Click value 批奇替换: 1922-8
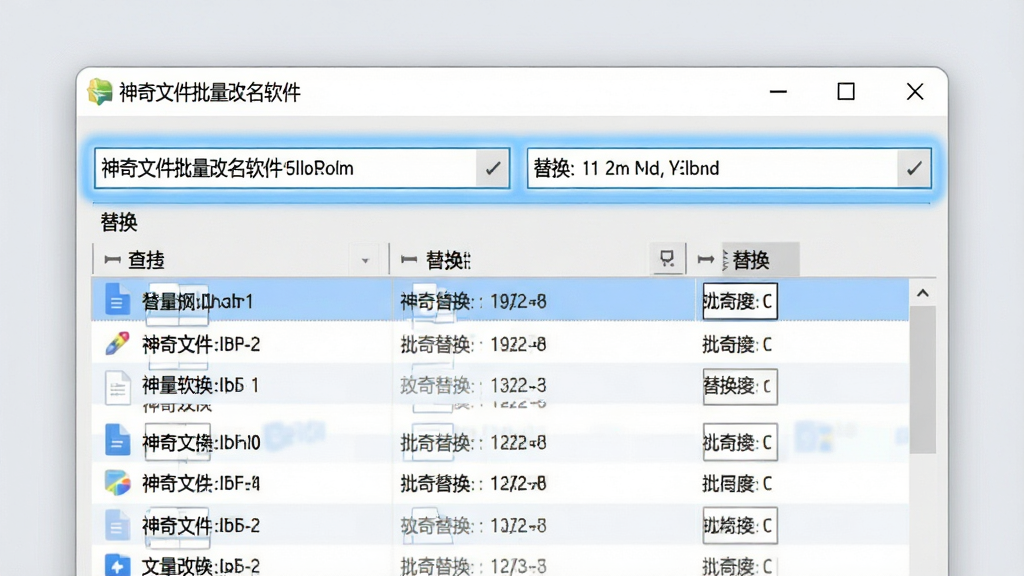This screenshot has height=576, width=1024. point(473,344)
